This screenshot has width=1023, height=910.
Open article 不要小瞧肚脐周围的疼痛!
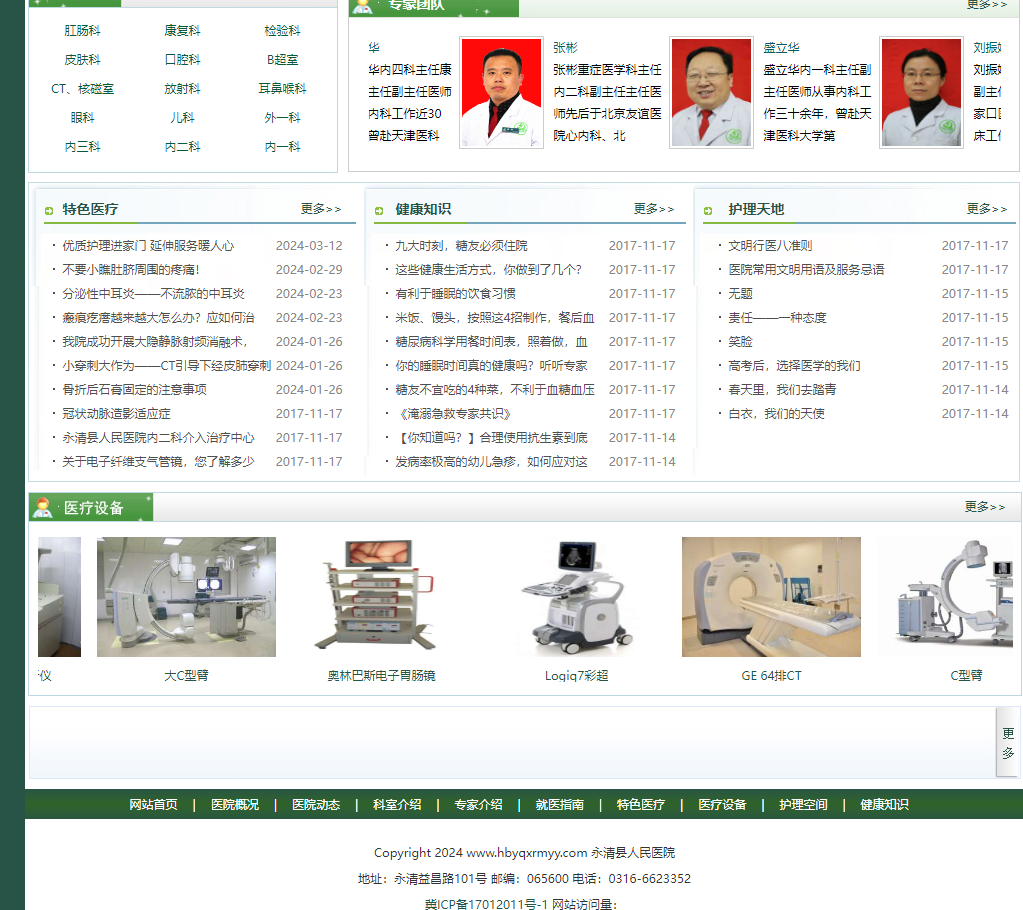coord(130,270)
